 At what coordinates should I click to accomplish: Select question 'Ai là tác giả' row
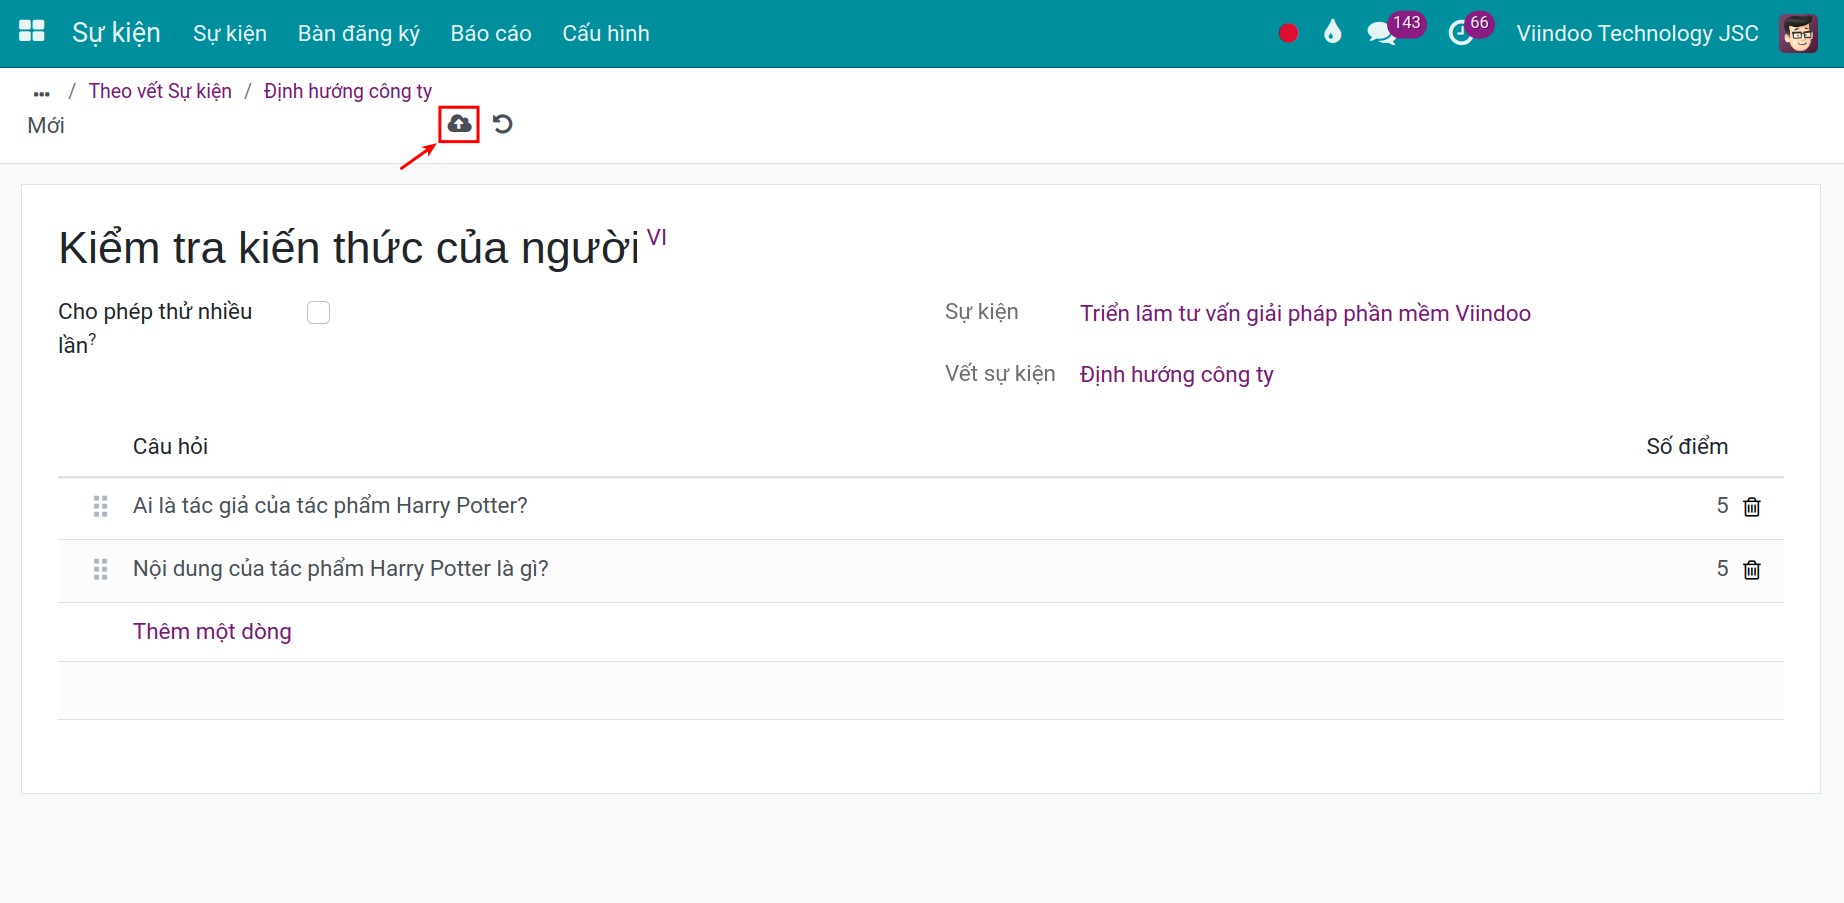pyautogui.click(x=920, y=507)
